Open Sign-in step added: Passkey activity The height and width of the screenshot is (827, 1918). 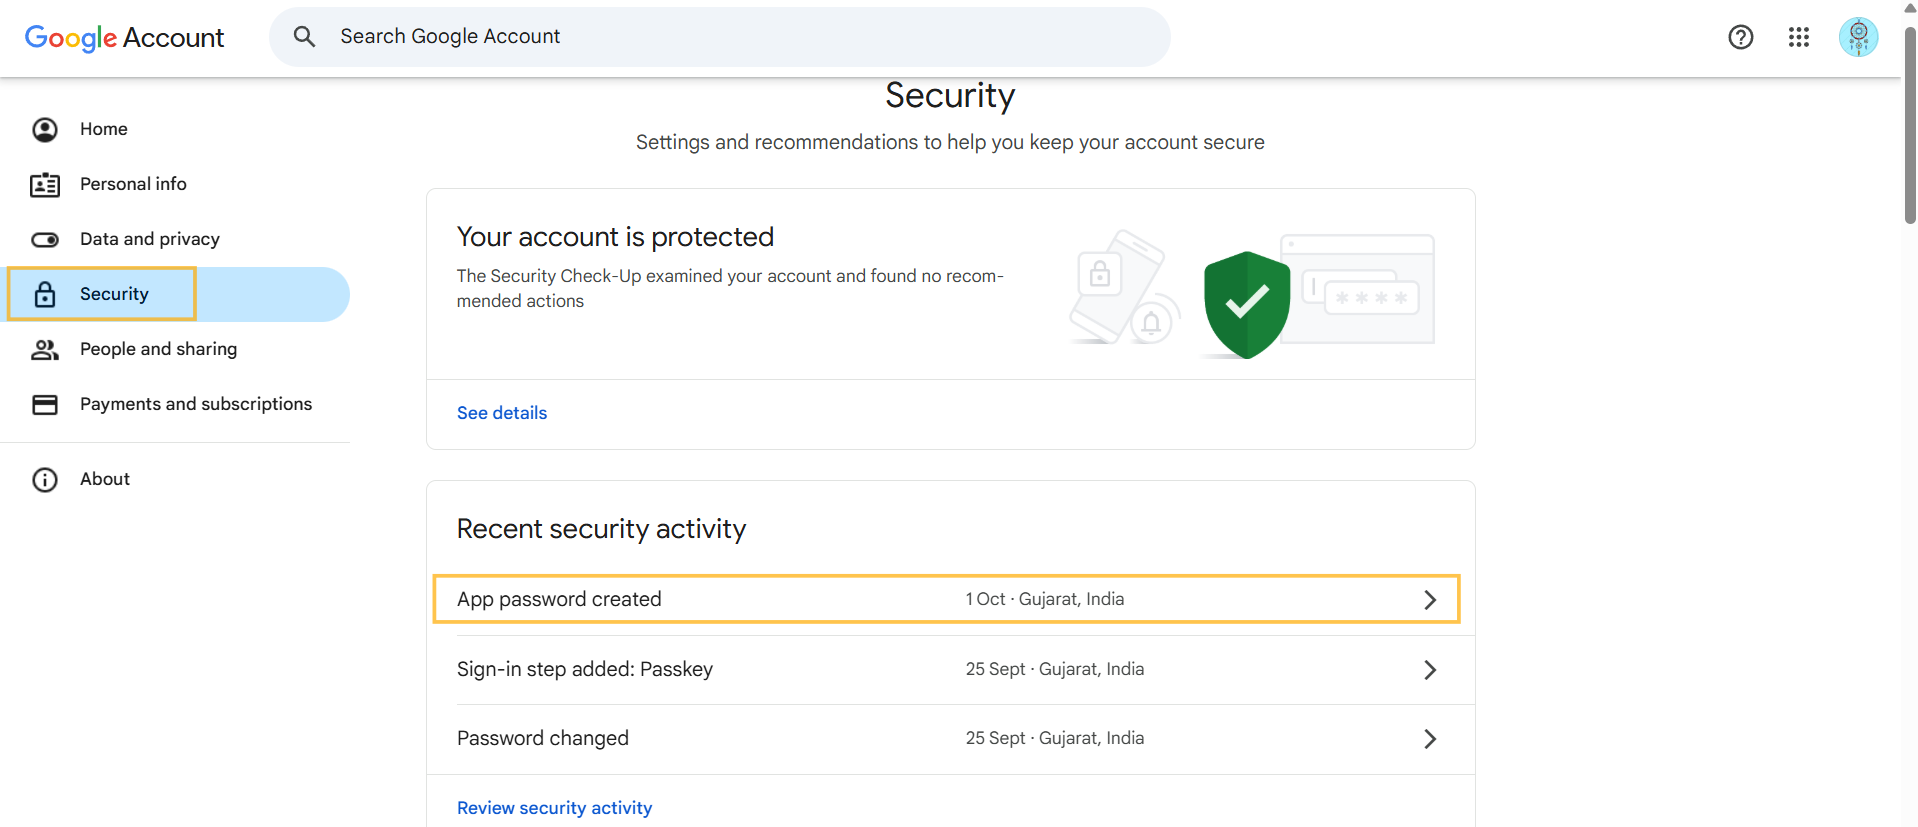point(951,669)
